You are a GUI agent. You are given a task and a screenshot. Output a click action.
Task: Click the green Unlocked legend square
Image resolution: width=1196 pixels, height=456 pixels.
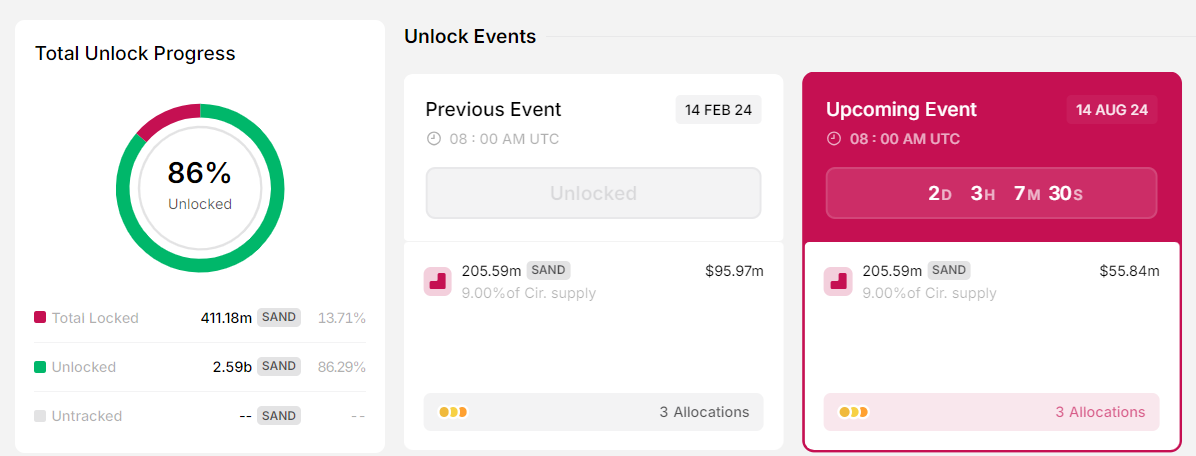(40, 367)
